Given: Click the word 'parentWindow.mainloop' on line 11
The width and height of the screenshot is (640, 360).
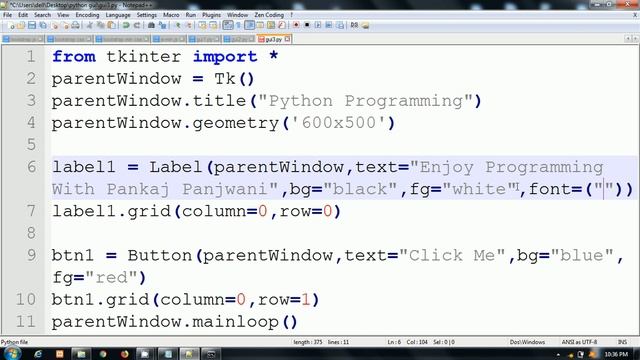Looking at the screenshot, I should click(x=165, y=322).
